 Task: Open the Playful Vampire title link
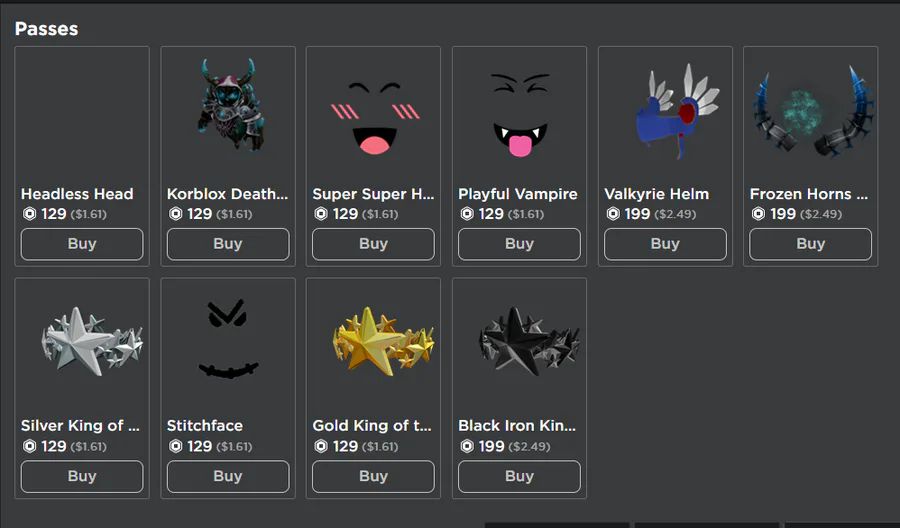click(x=518, y=194)
